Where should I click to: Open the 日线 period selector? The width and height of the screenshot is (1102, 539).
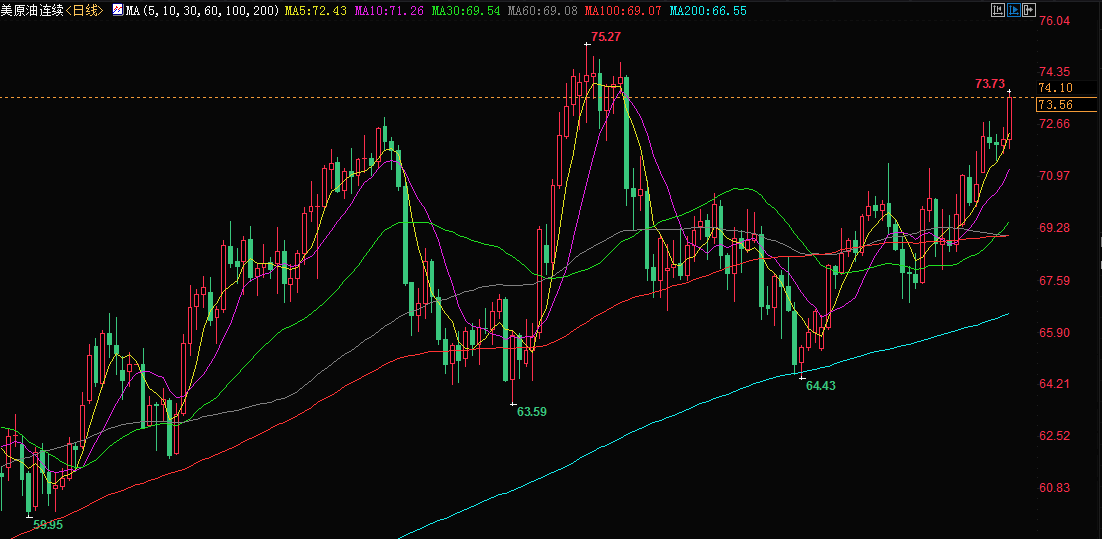coord(84,10)
